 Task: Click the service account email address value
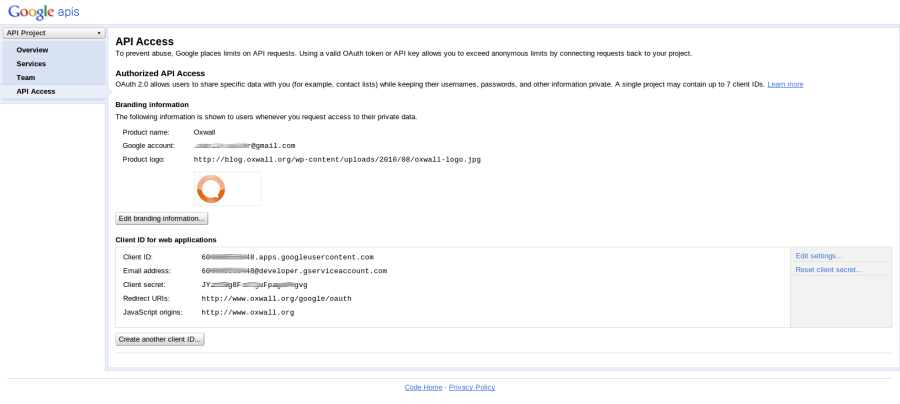point(294,271)
